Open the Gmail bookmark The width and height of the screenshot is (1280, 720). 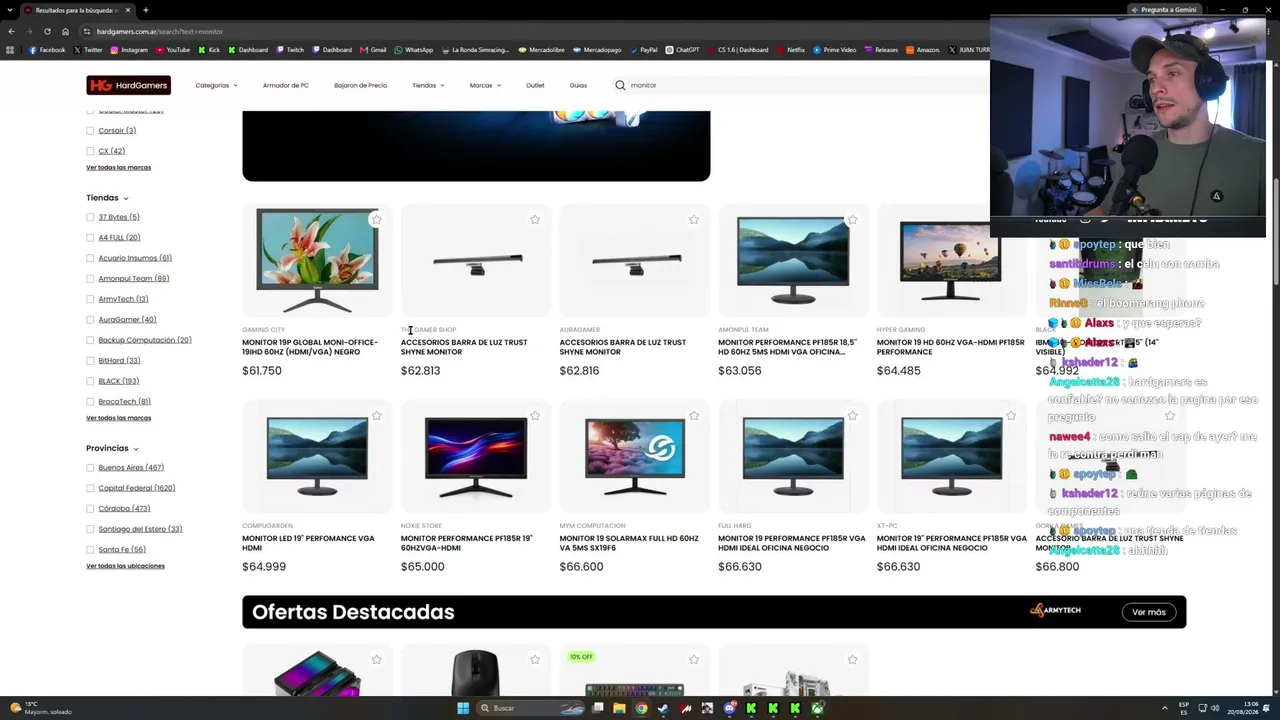tap(373, 50)
